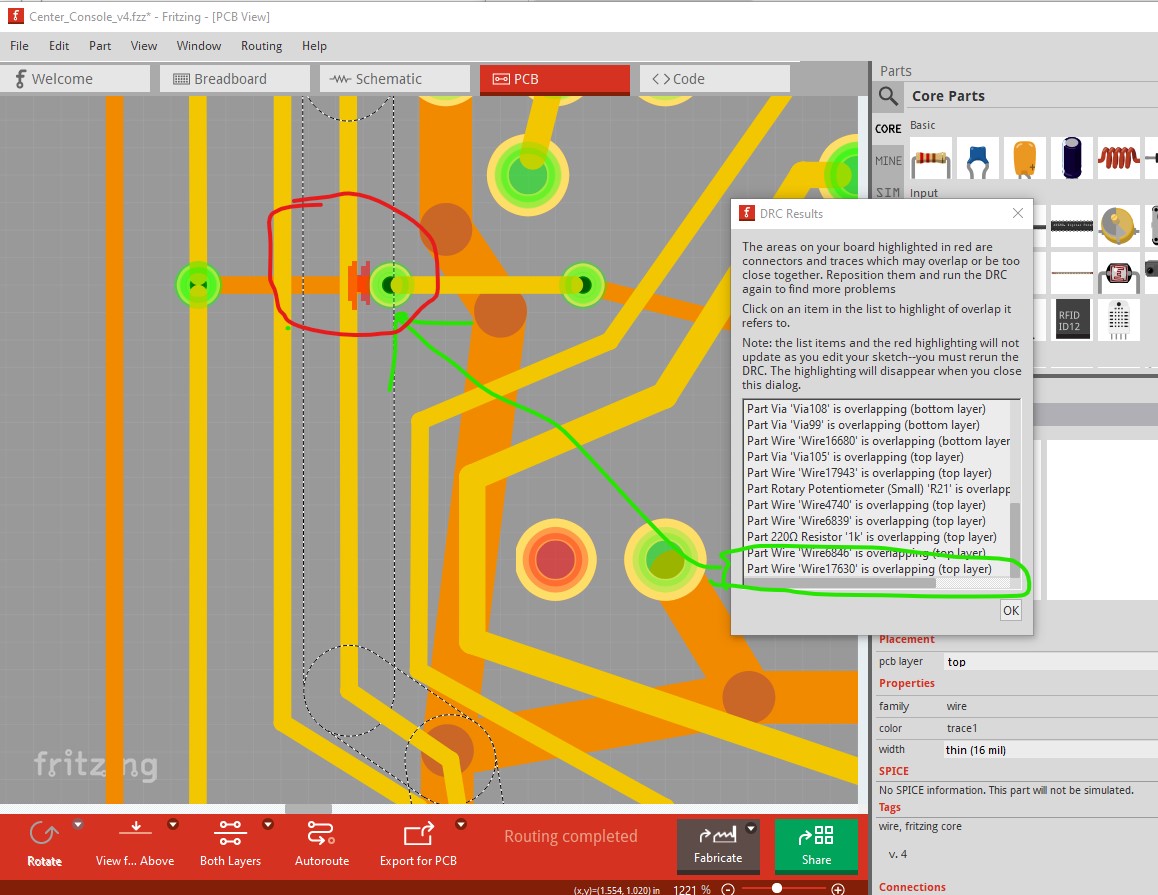Run the Autoroute tool
This screenshot has width=1158, height=895.
(x=321, y=834)
